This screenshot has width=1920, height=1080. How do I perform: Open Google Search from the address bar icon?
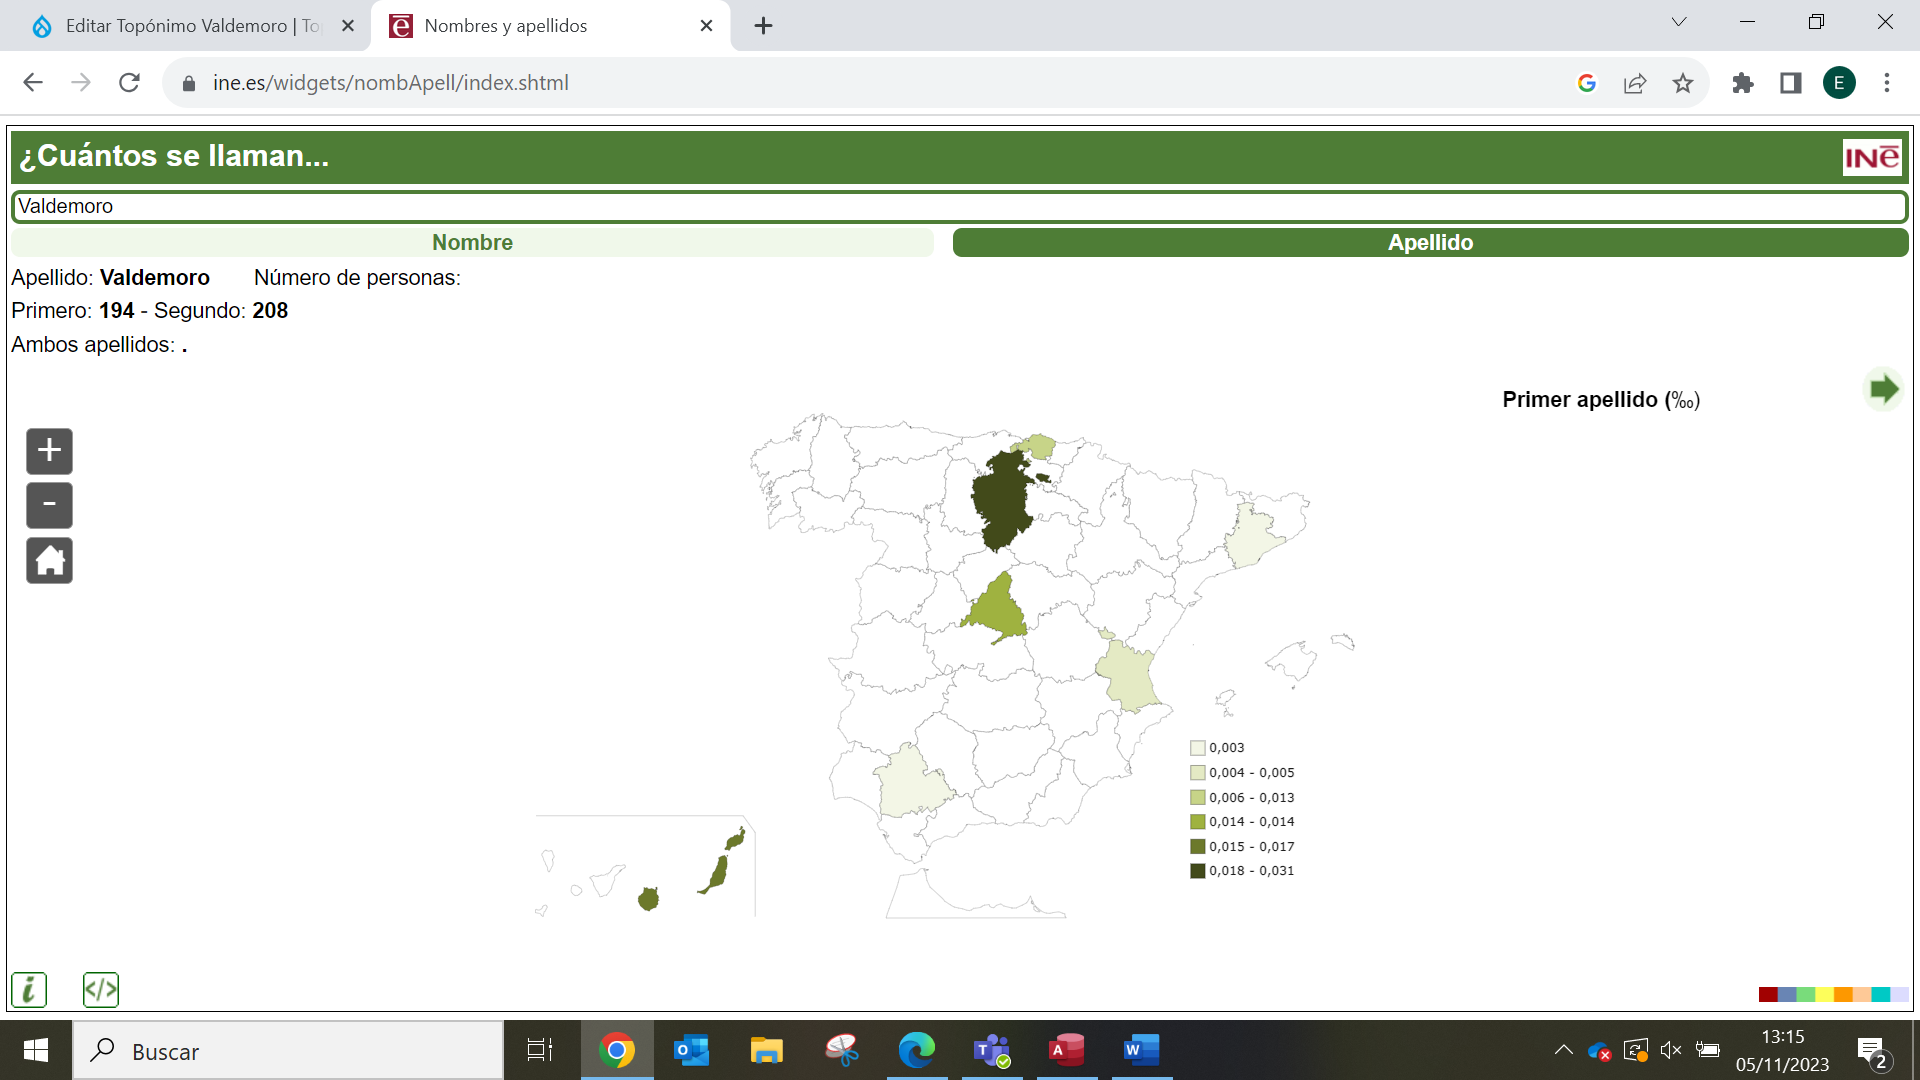click(1586, 83)
